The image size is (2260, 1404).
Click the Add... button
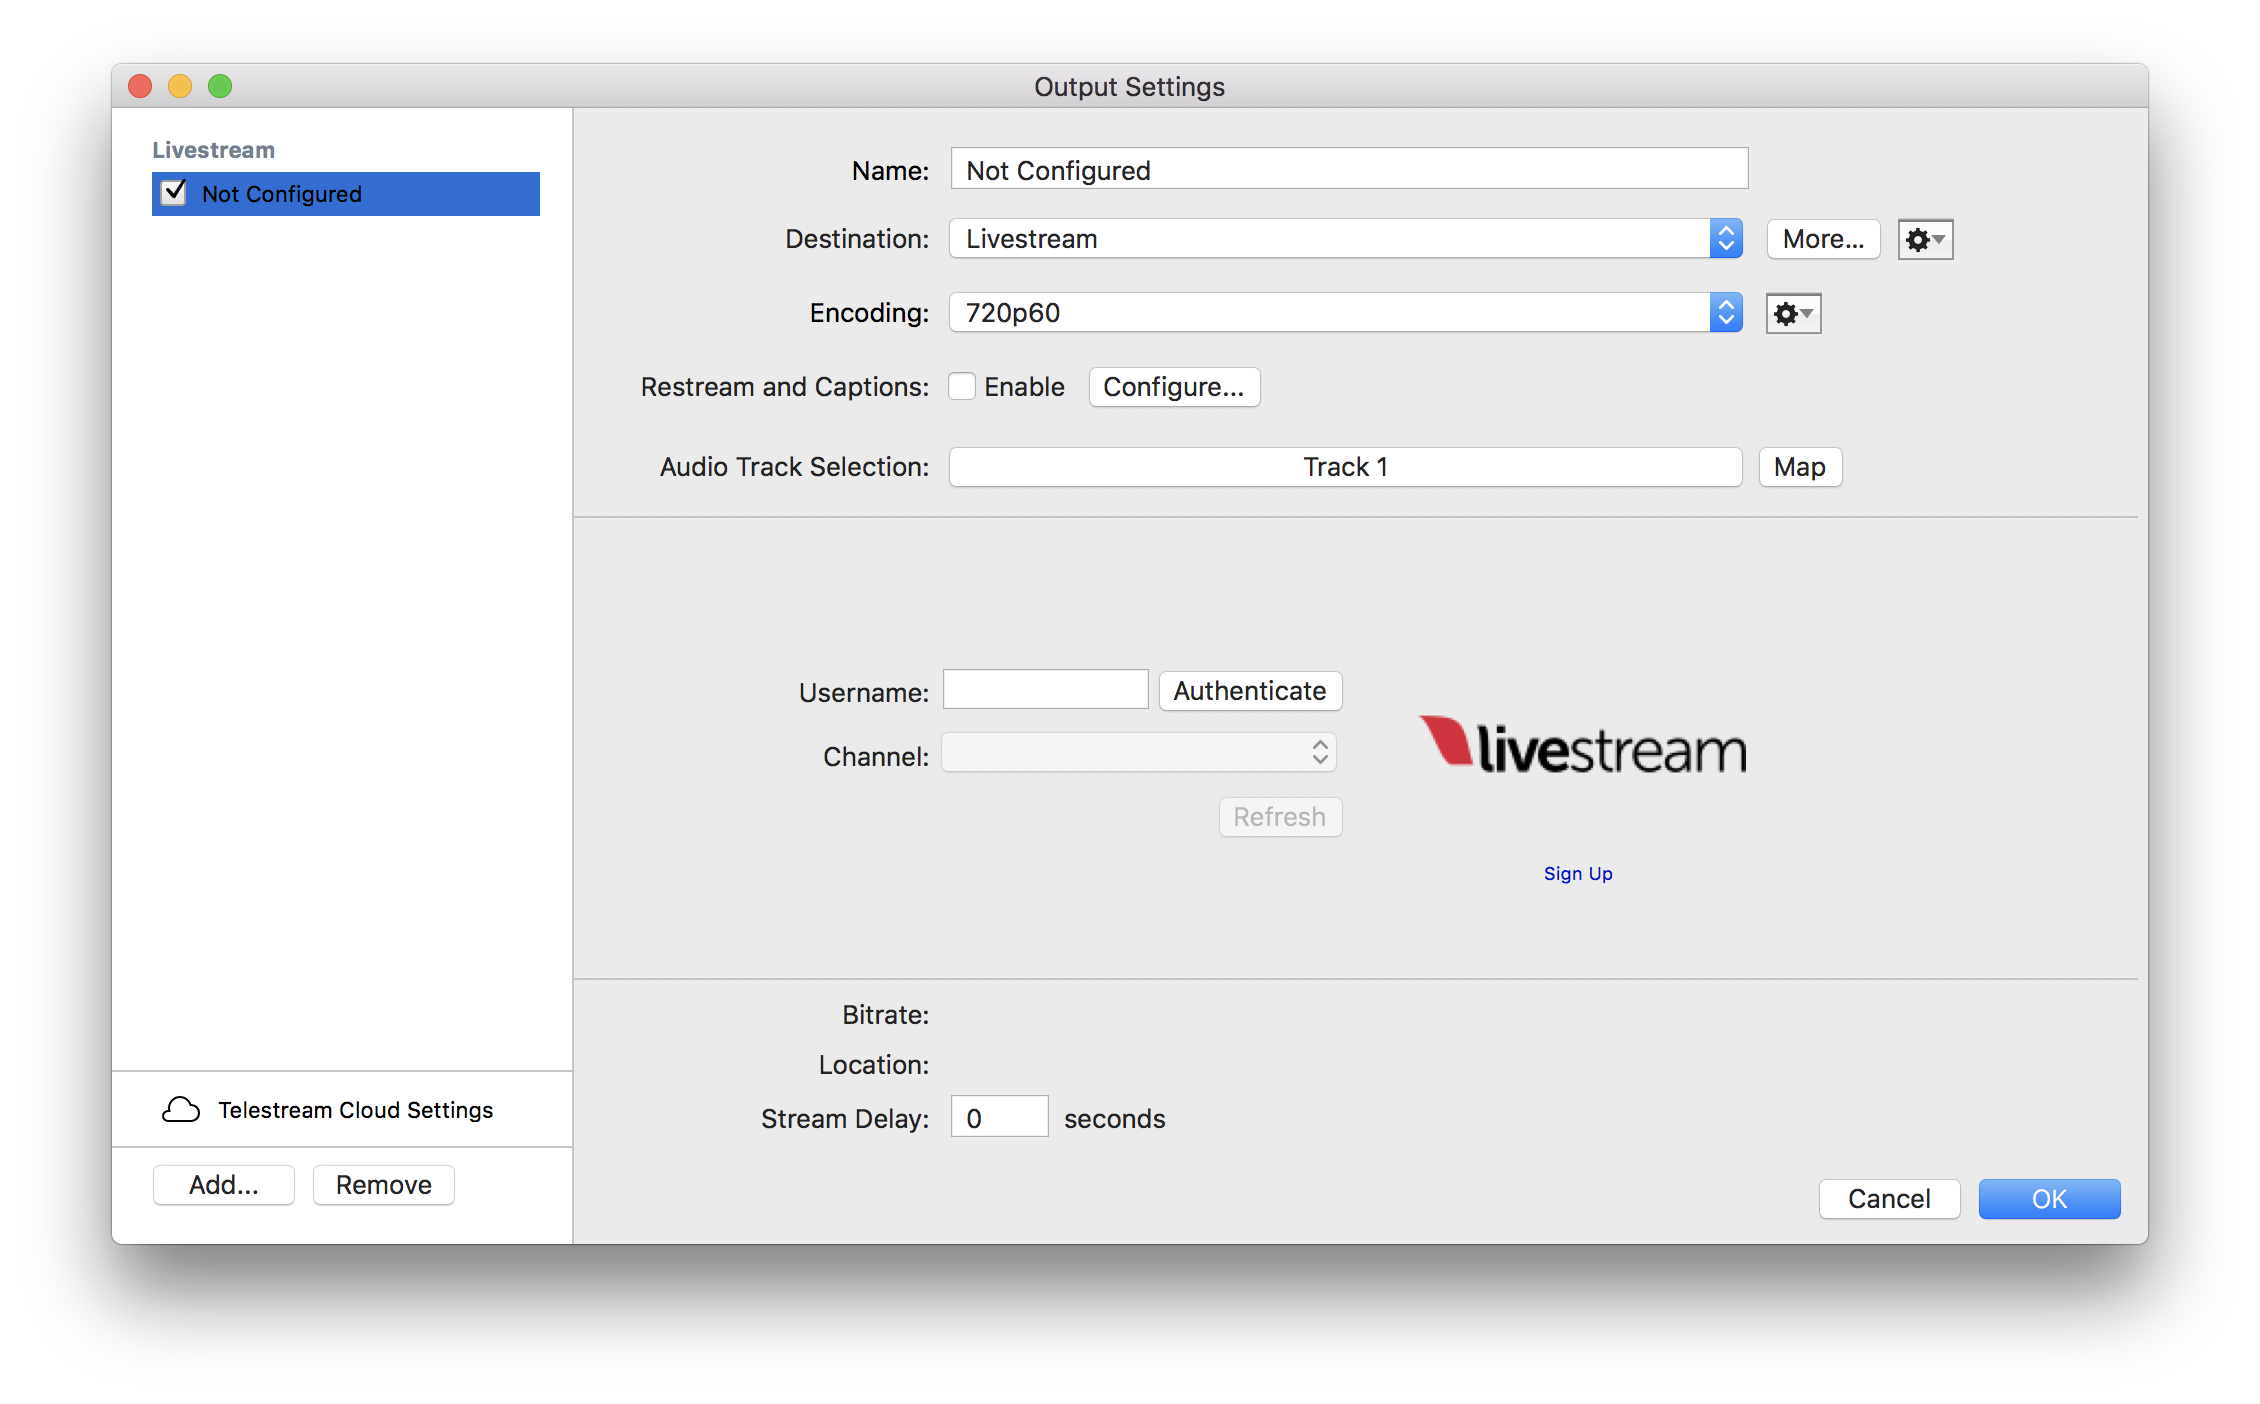(224, 1185)
